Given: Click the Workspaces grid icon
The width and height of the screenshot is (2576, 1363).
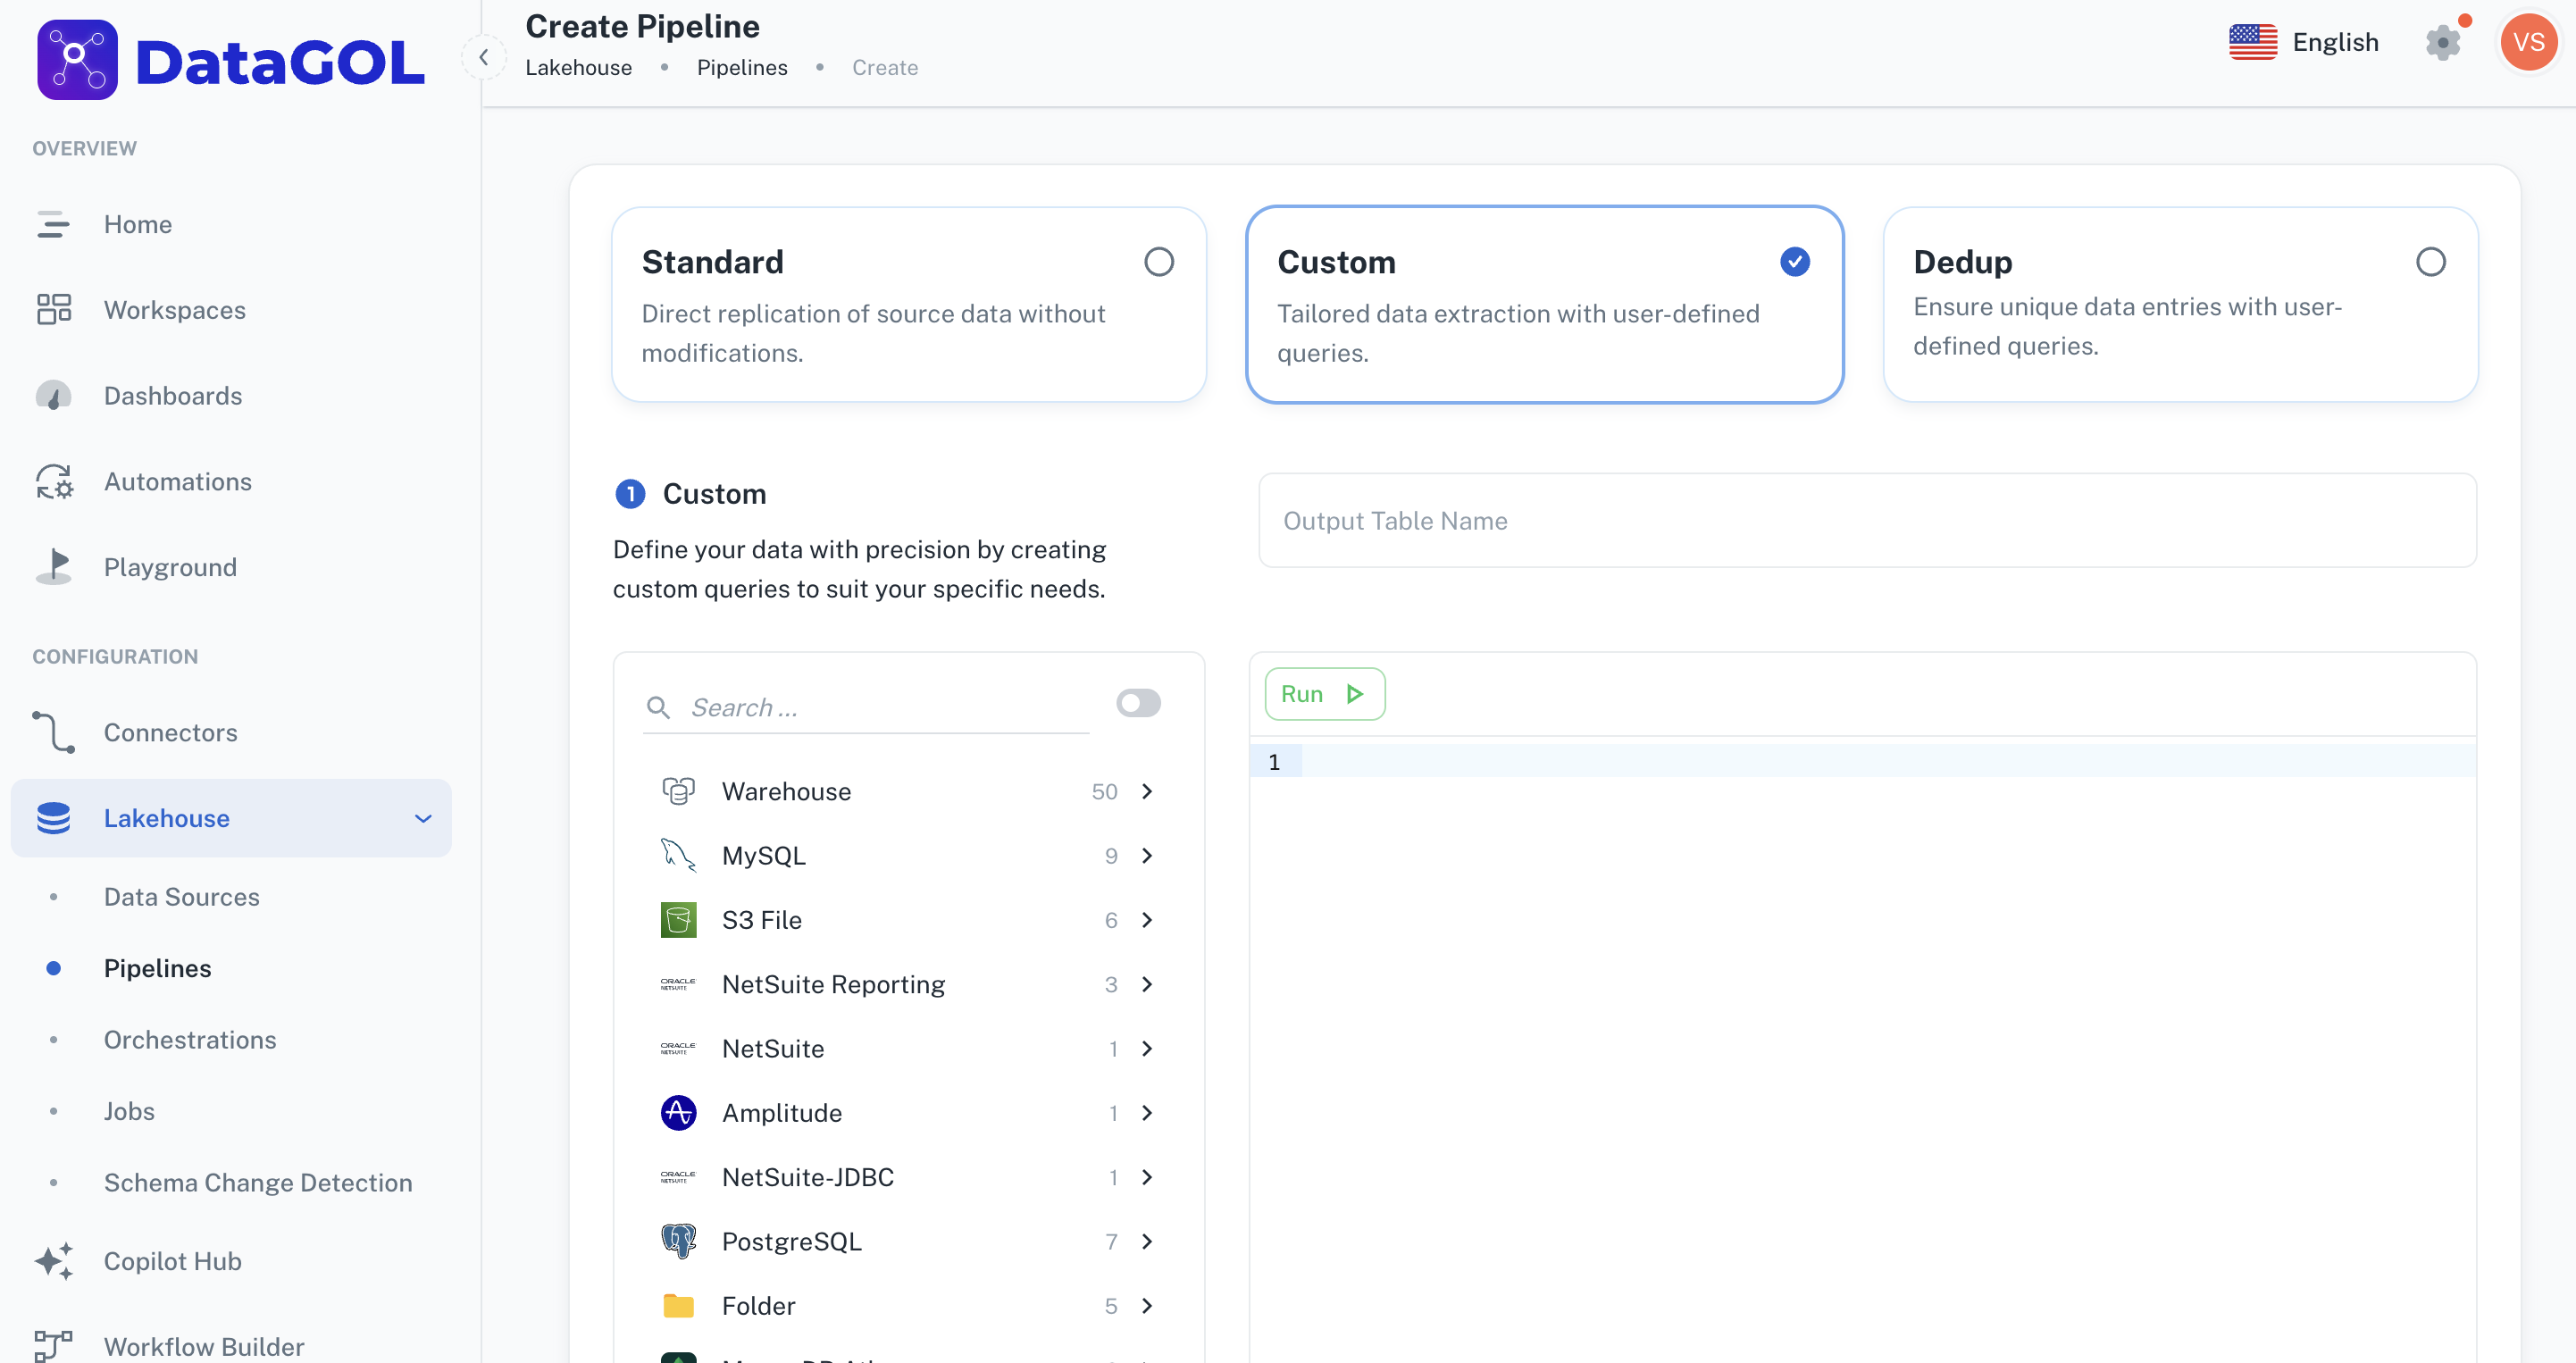Looking at the screenshot, I should pos(53,310).
